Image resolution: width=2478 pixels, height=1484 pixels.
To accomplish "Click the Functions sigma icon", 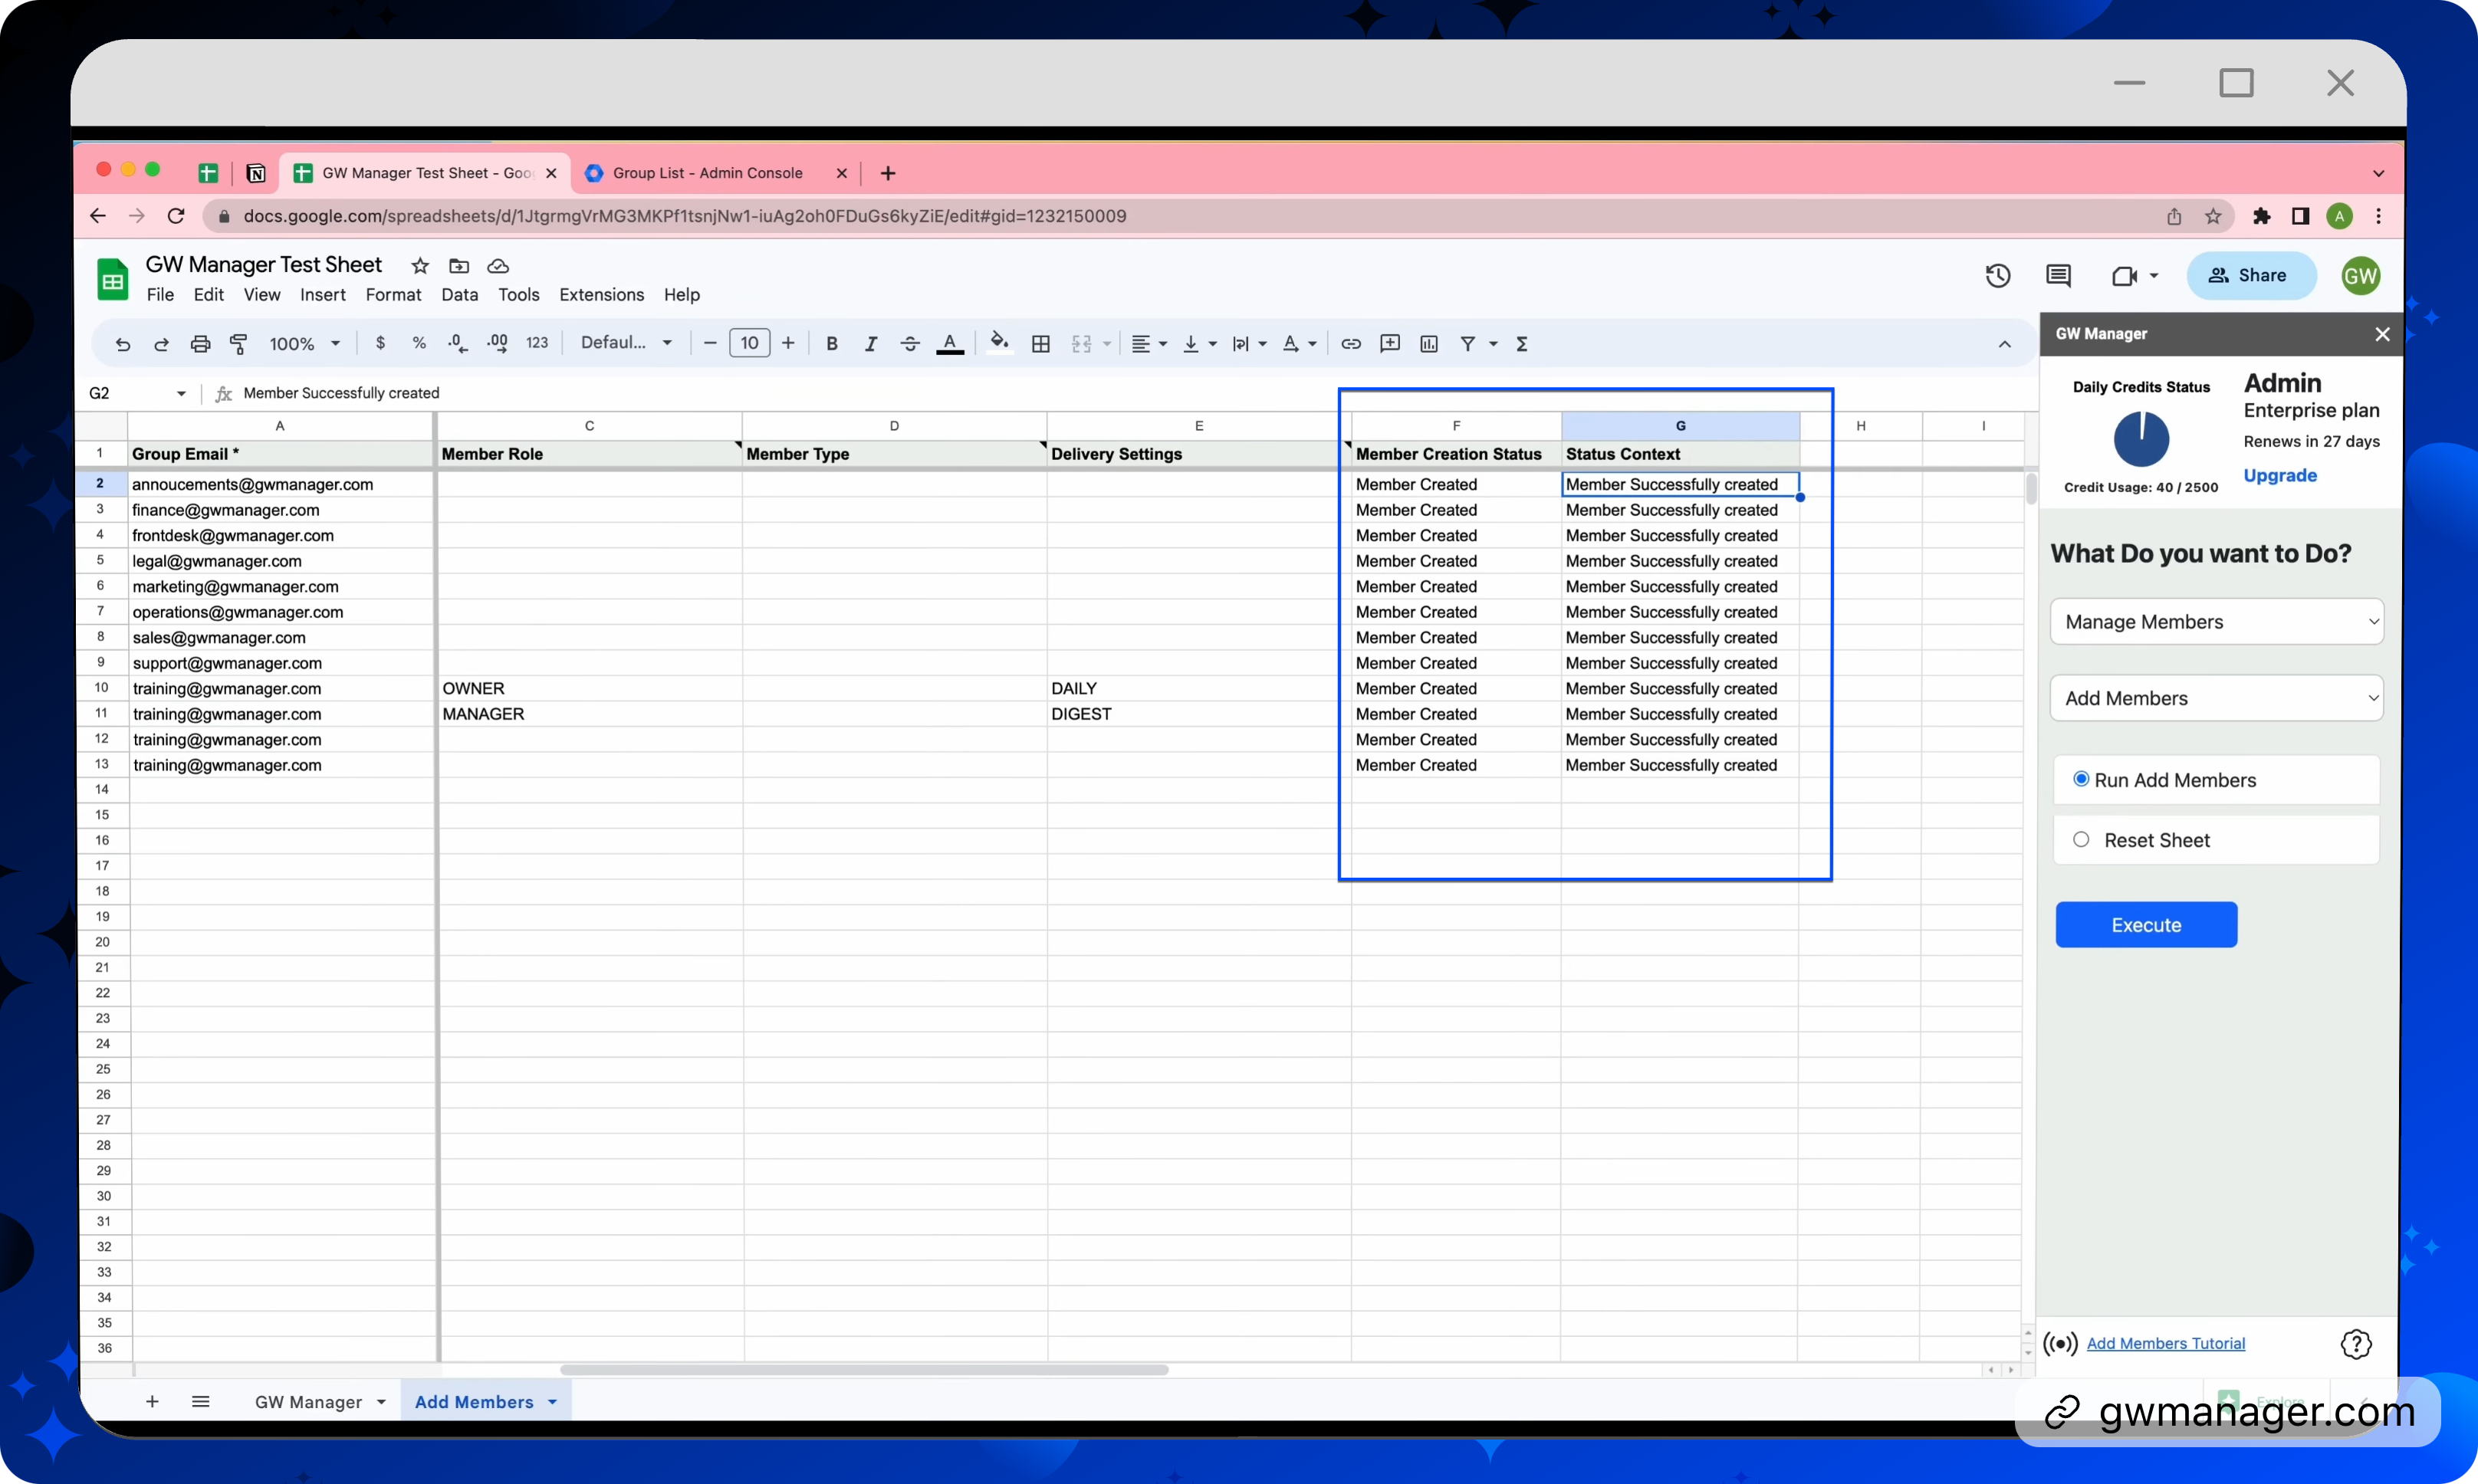I will (x=1522, y=344).
